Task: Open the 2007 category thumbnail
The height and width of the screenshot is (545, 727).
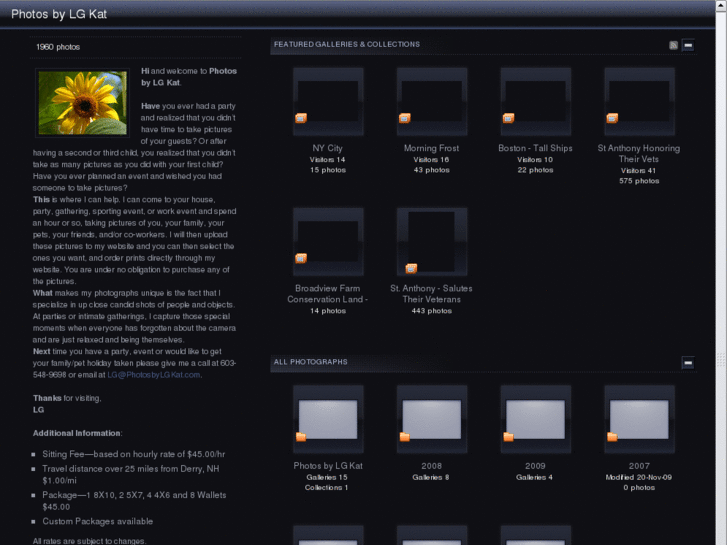Action: [x=639, y=419]
